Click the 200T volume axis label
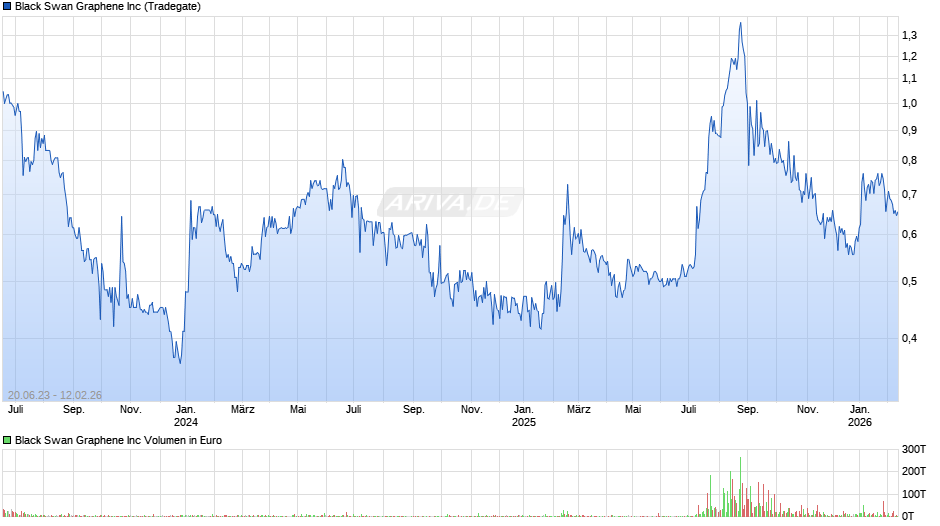 [x=914, y=471]
